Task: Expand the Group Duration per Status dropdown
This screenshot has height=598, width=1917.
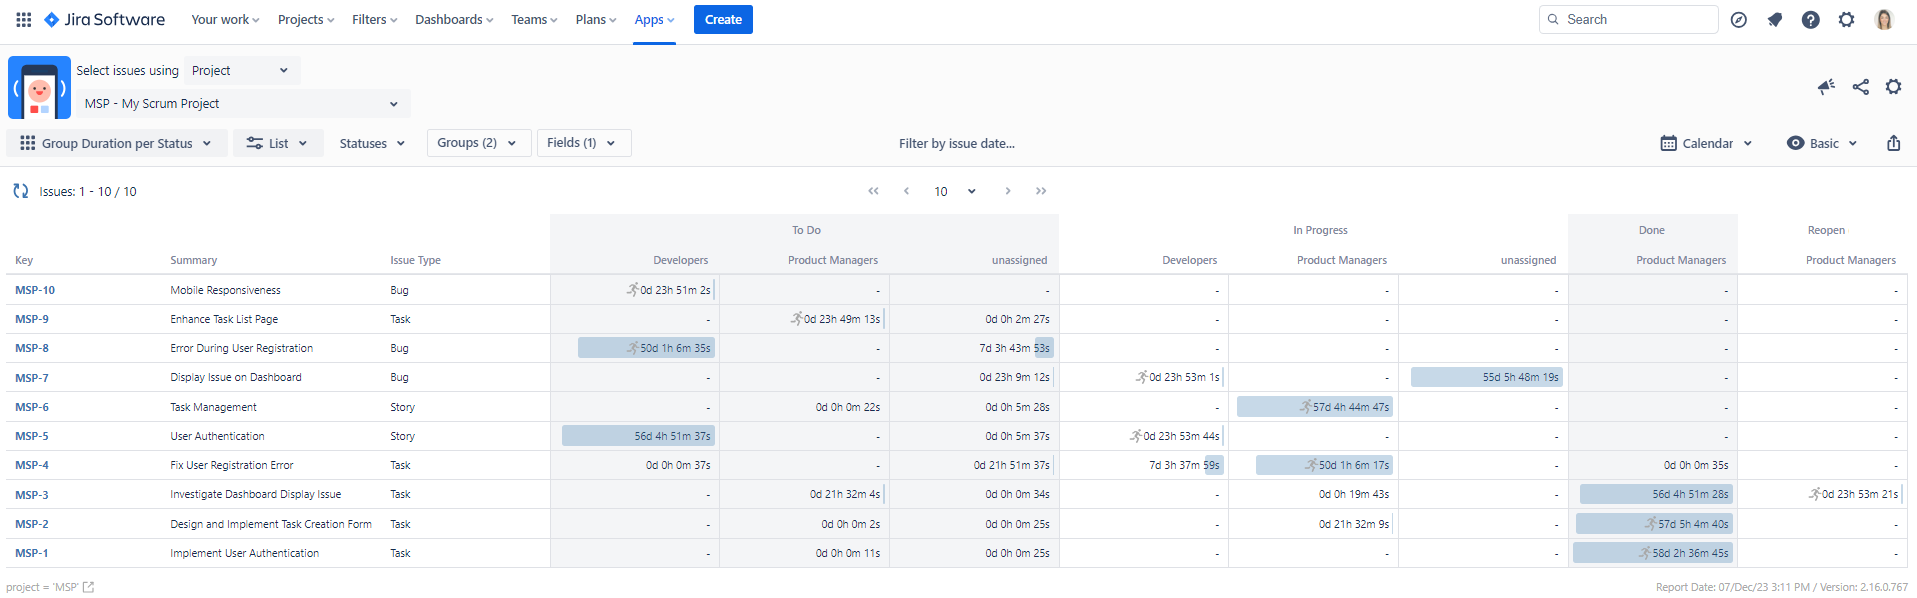Action: pos(116,143)
